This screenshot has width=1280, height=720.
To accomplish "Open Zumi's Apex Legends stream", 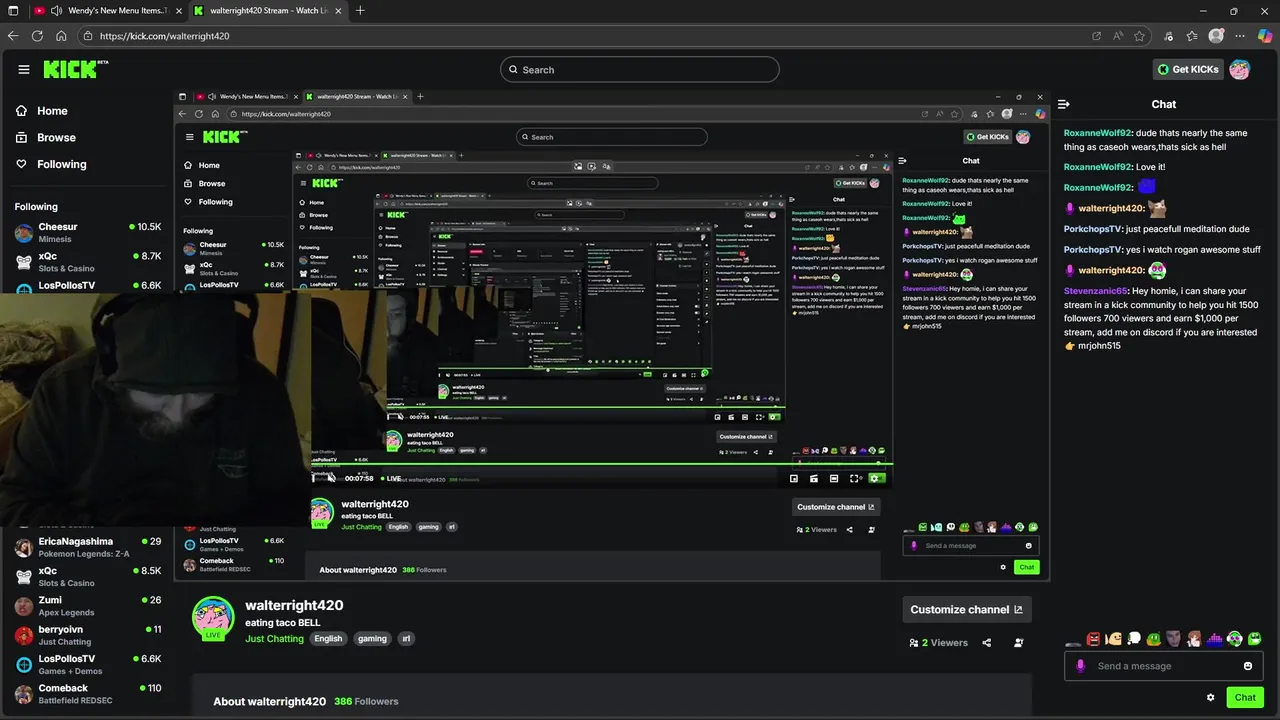I will [88, 606].
